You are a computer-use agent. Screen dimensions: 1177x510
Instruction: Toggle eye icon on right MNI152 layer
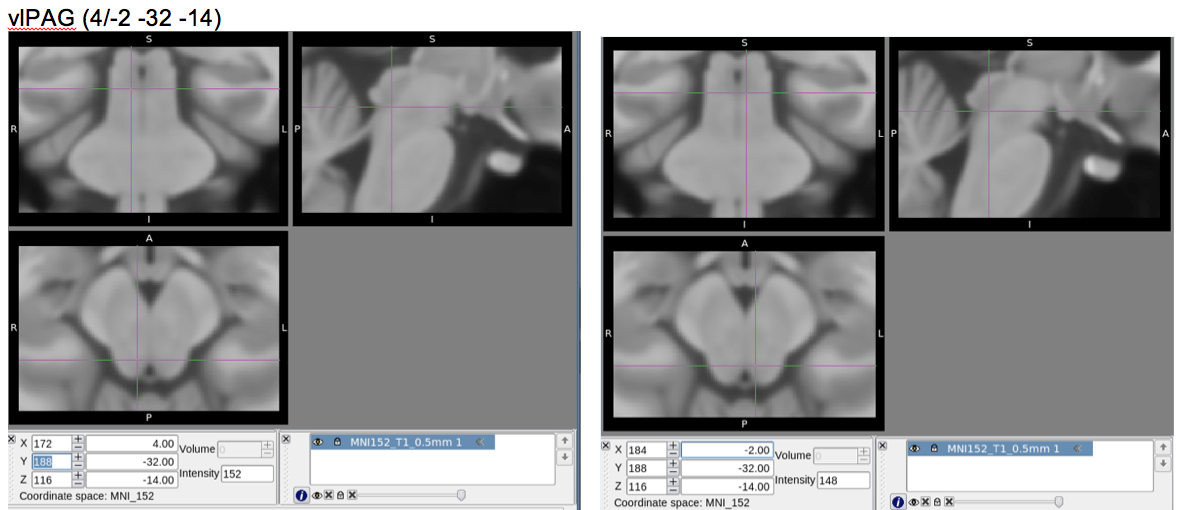pos(914,449)
